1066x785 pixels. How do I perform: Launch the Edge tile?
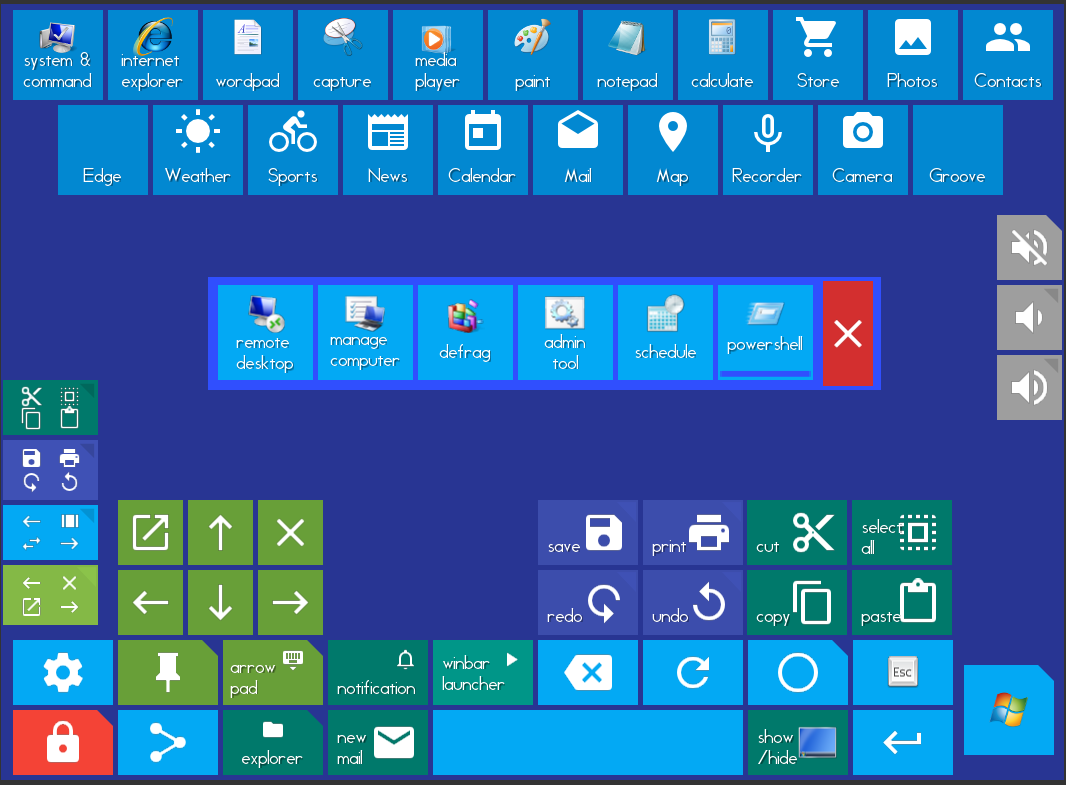(x=103, y=150)
